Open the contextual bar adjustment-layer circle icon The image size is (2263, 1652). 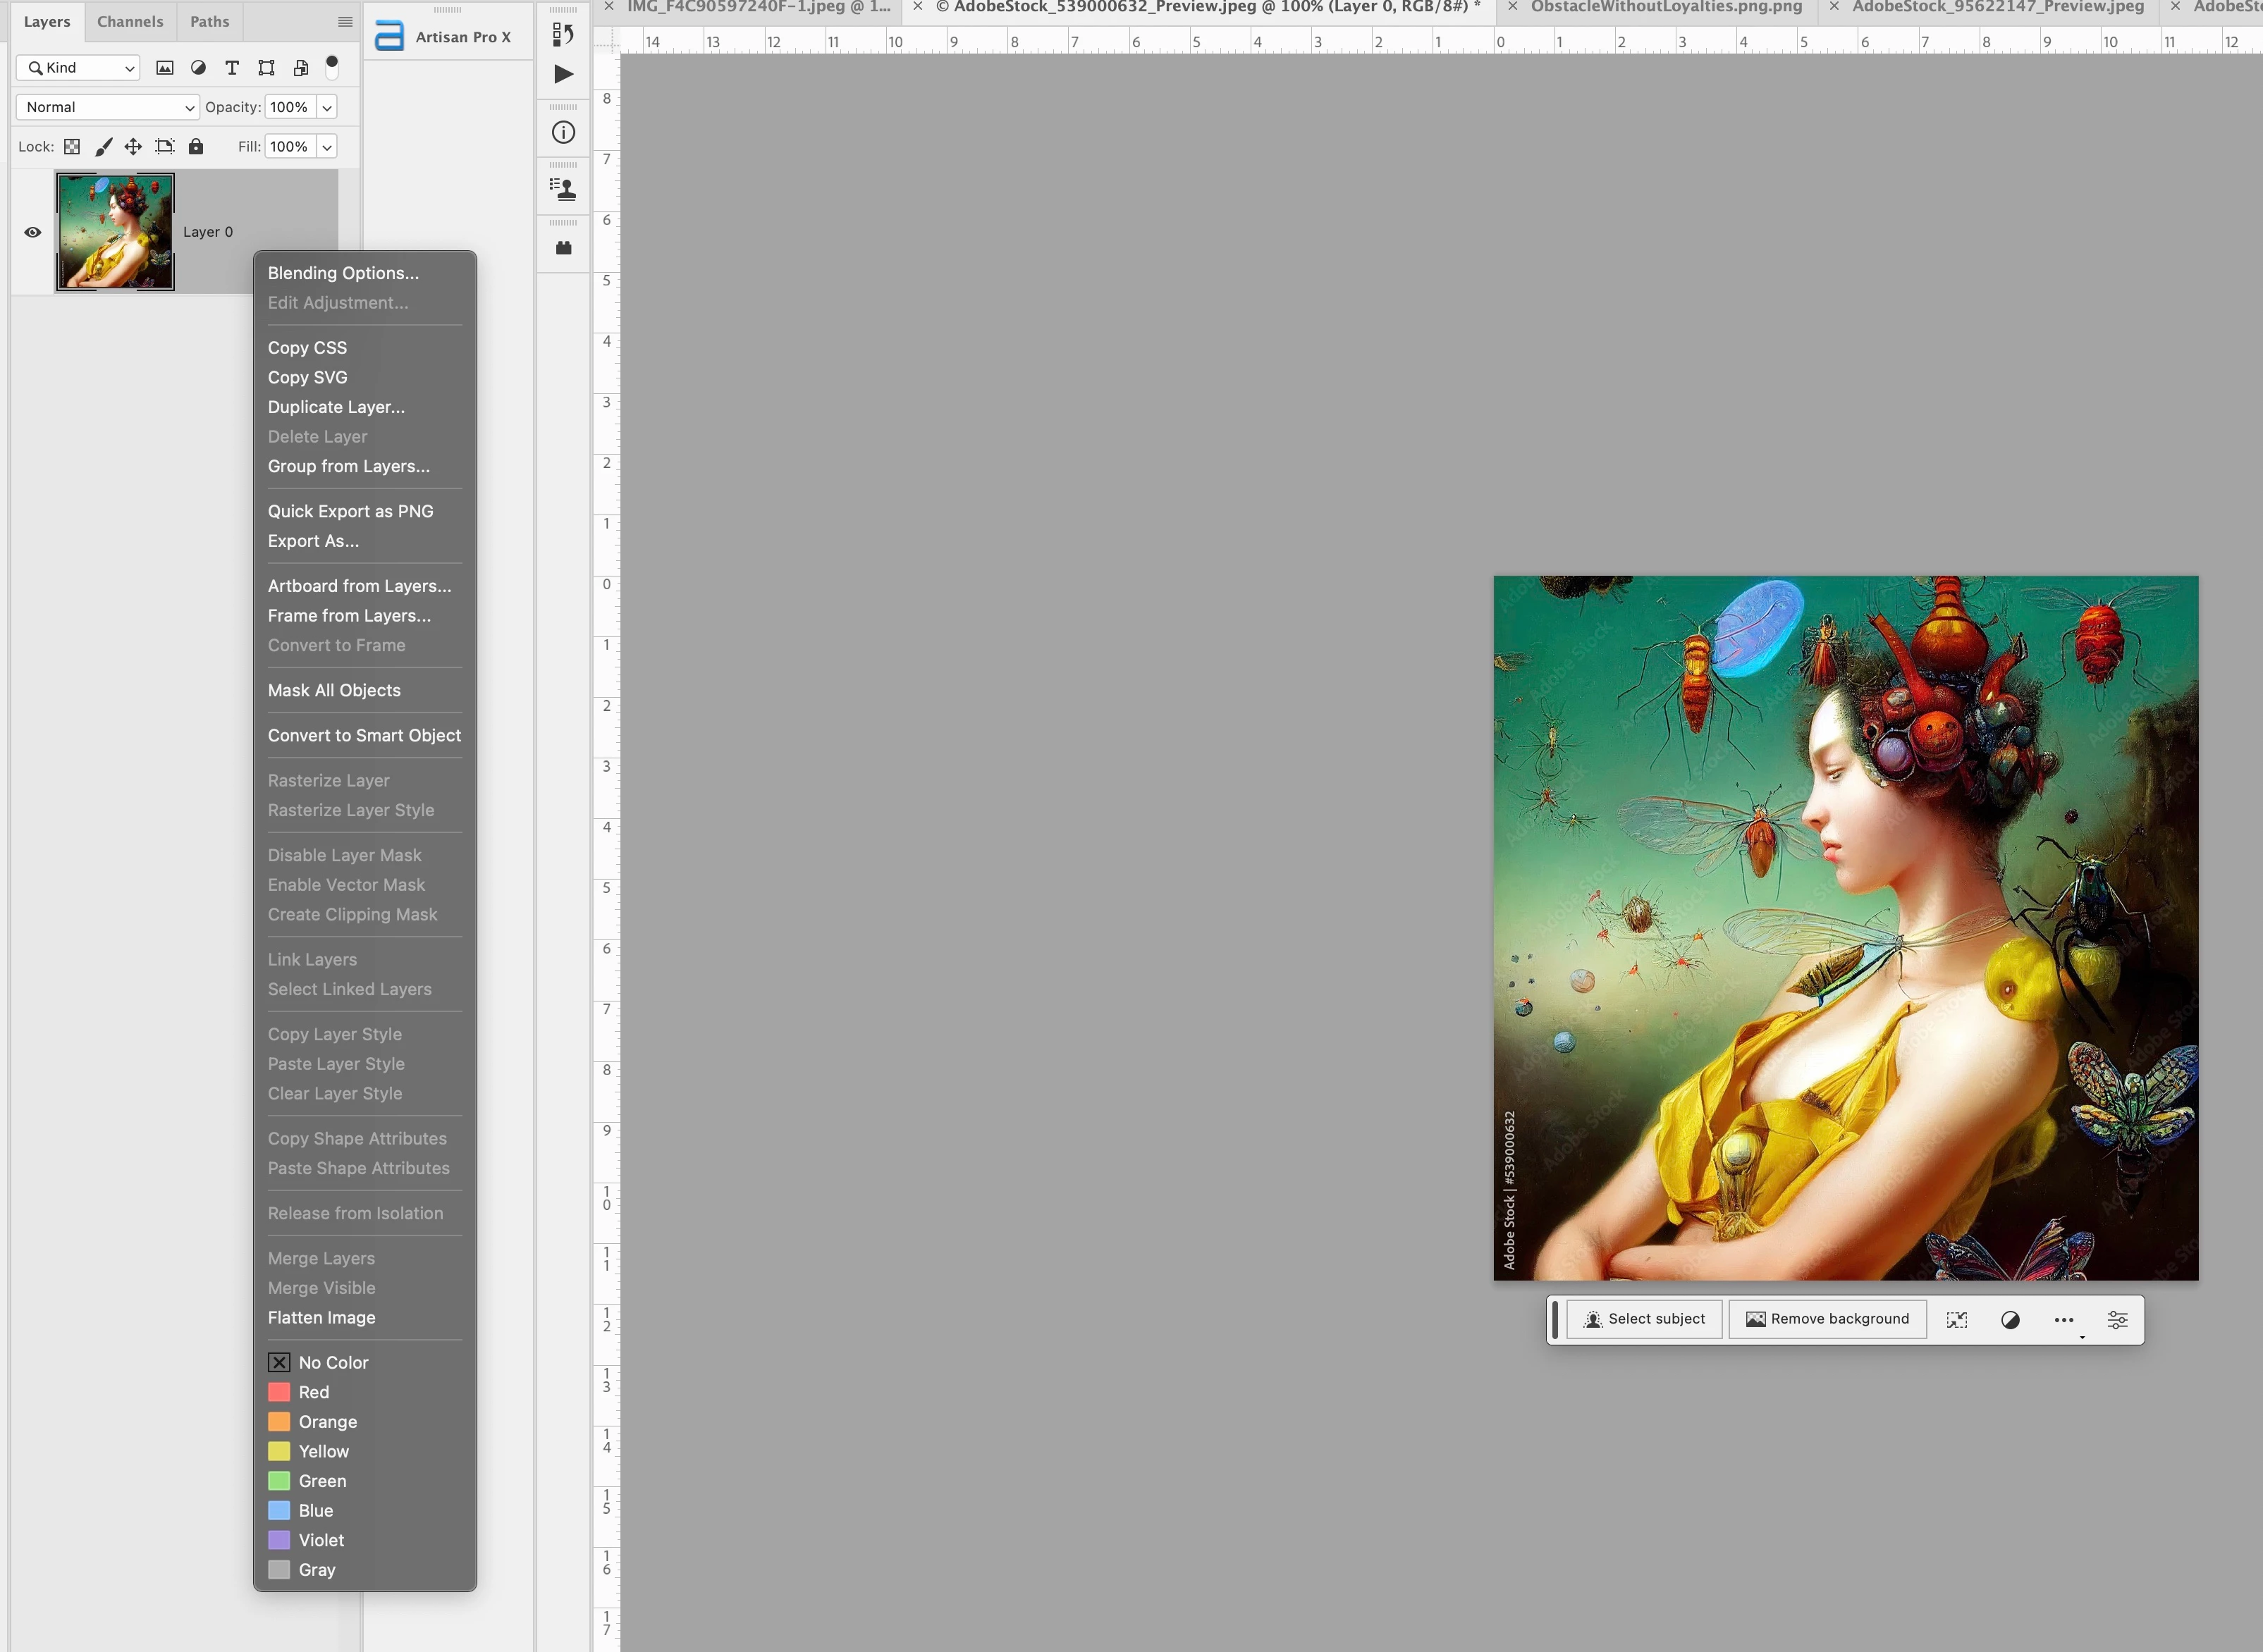[2010, 1320]
